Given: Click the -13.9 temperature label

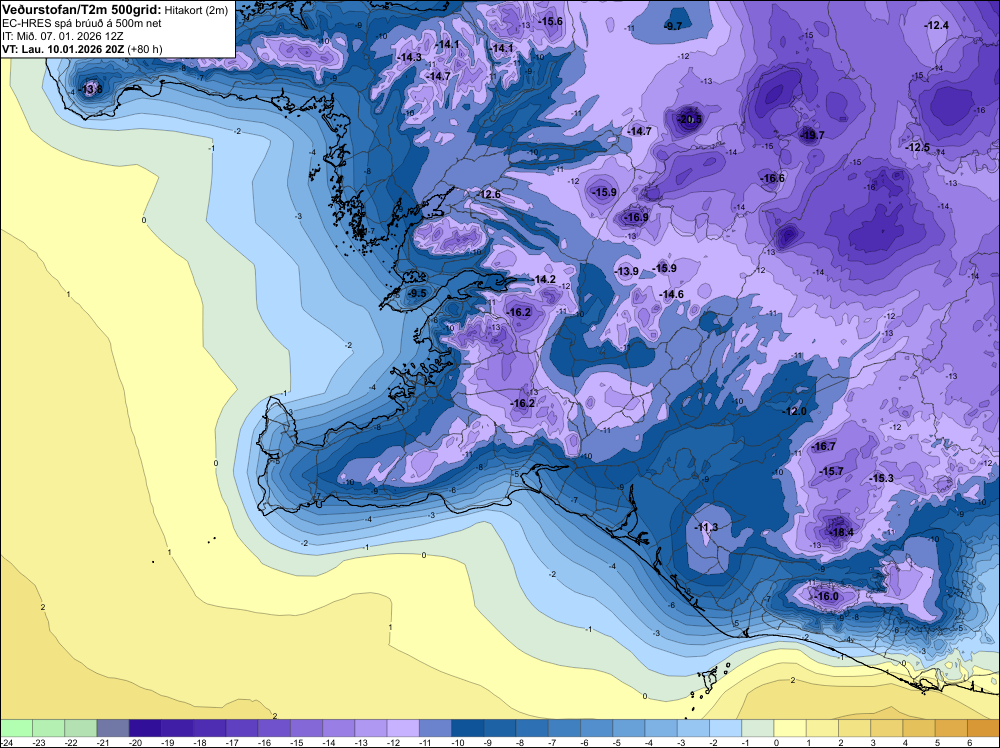Looking at the screenshot, I should click(626, 271).
